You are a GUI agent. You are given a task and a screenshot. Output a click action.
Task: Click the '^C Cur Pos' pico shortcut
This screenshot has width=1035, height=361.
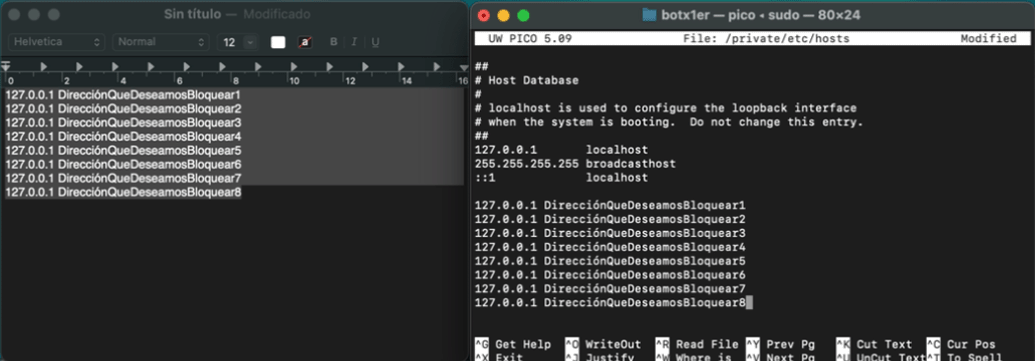[960, 345]
